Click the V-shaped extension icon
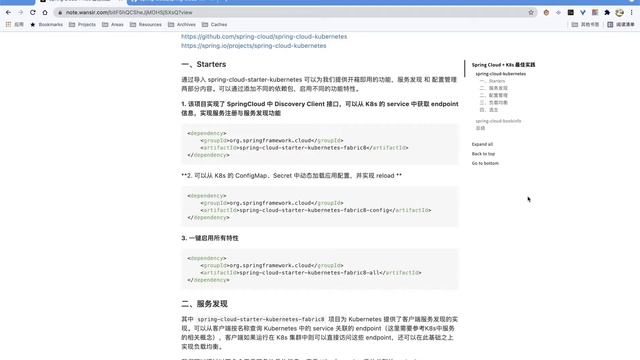The image size is (640, 360). coord(582,13)
